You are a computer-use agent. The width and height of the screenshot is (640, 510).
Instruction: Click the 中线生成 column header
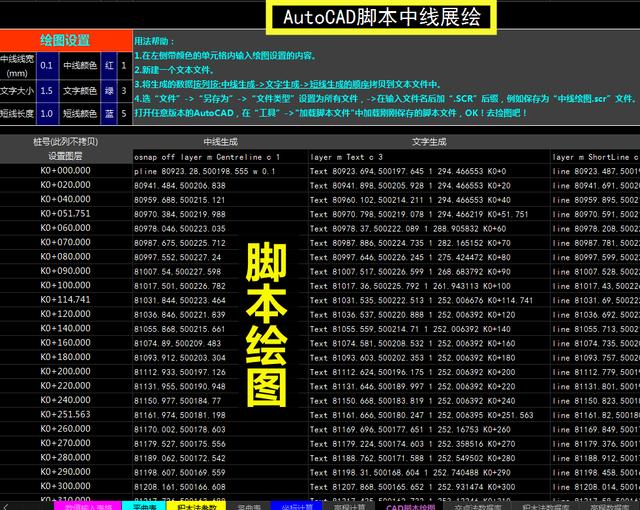point(220,142)
